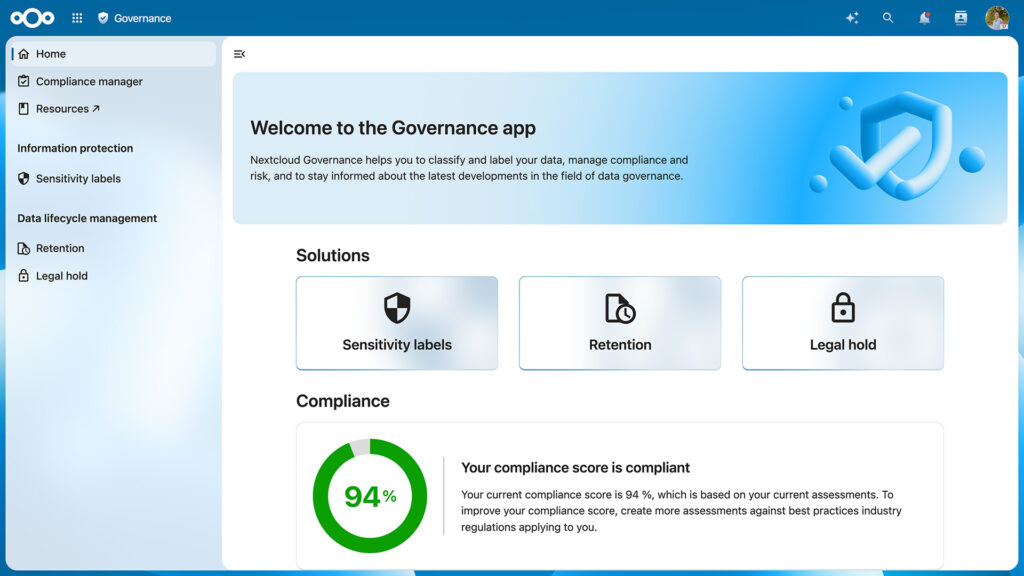Image resolution: width=1024 pixels, height=576 pixels.
Task: Open the Retention solution card
Action: tap(620, 323)
